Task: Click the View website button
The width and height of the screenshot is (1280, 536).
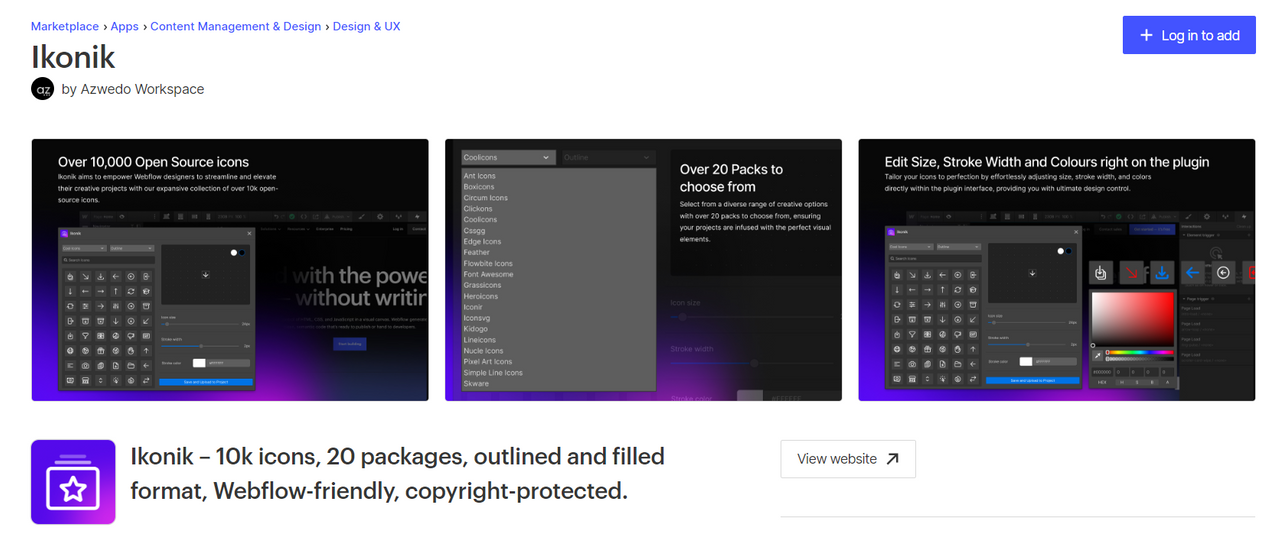Action: [848, 459]
